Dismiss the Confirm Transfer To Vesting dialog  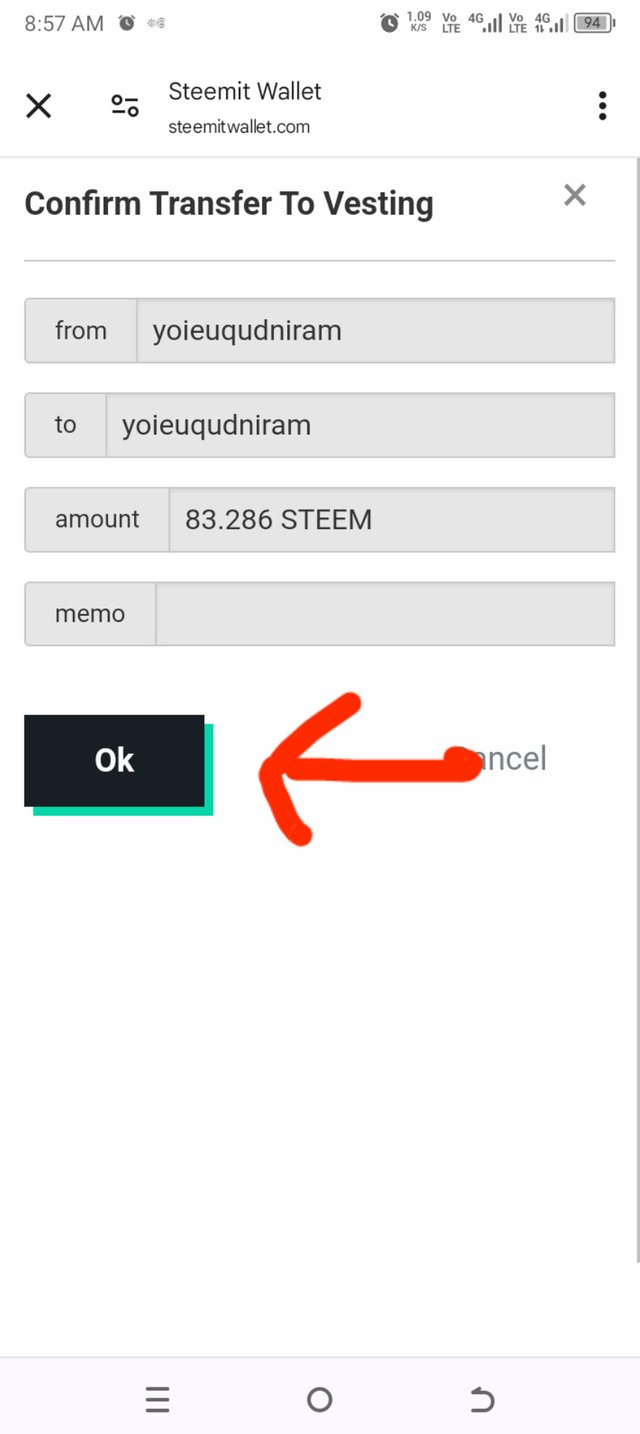pos(574,195)
